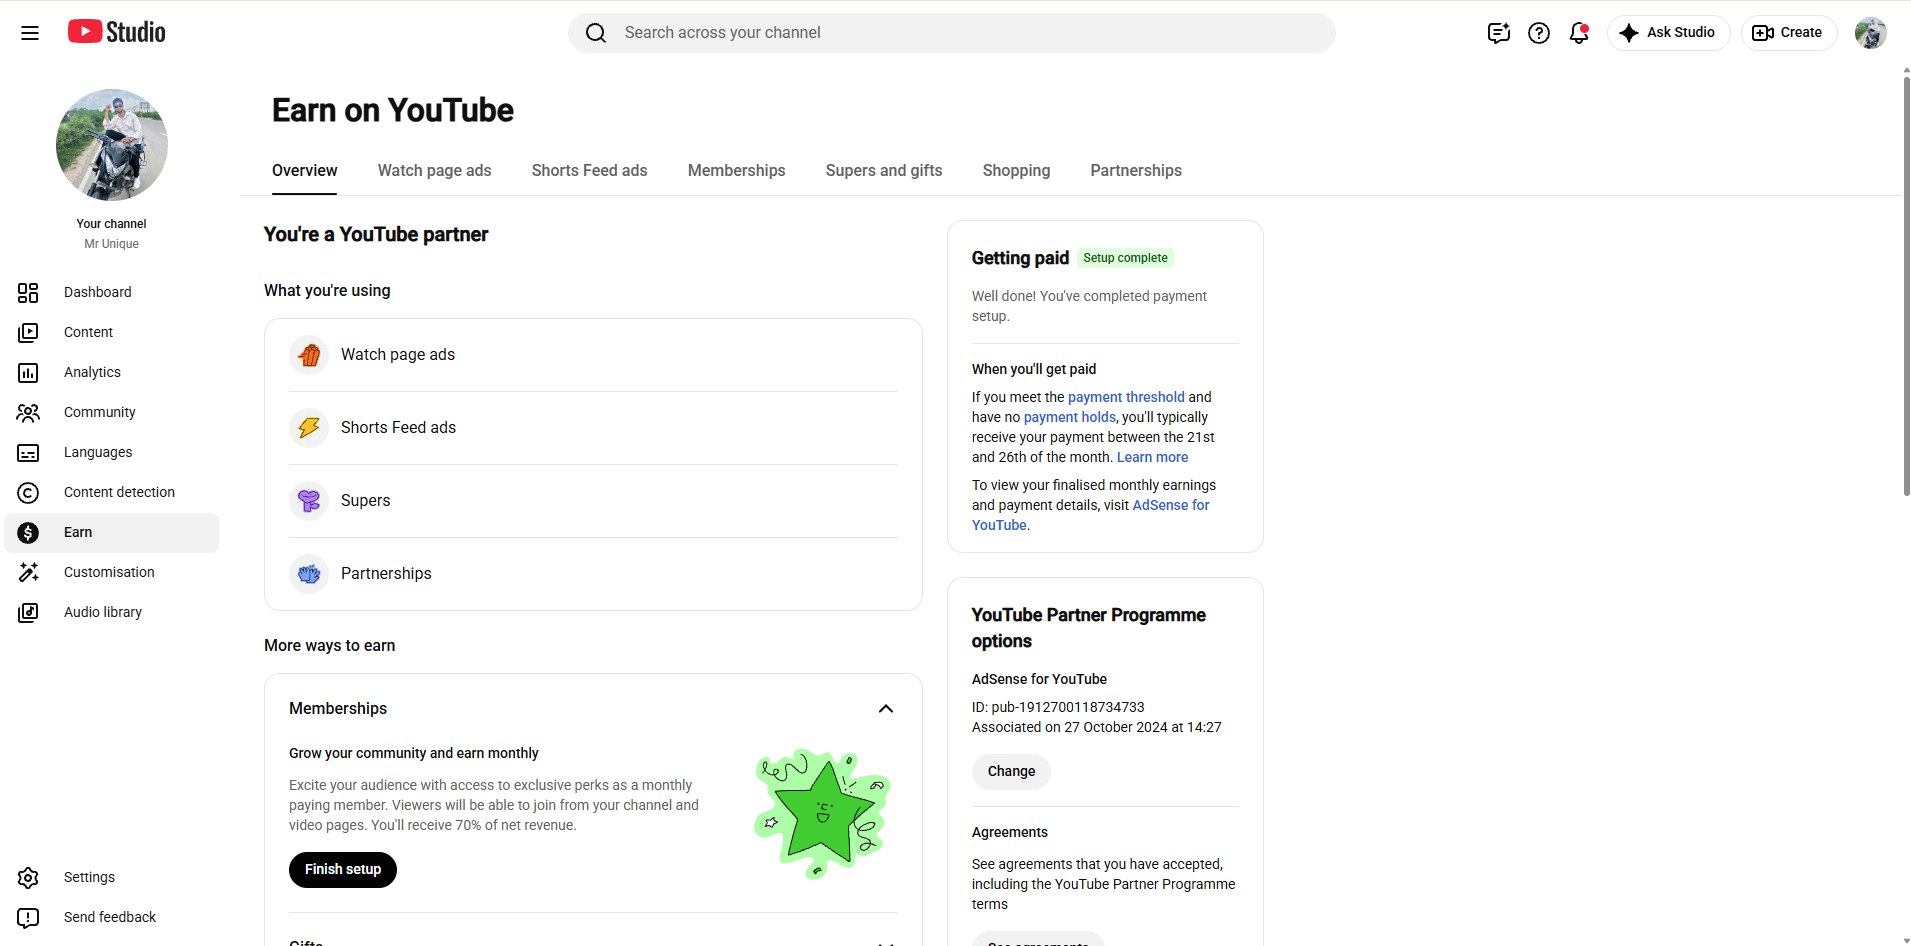Open the Memberships tab

click(736, 170)
